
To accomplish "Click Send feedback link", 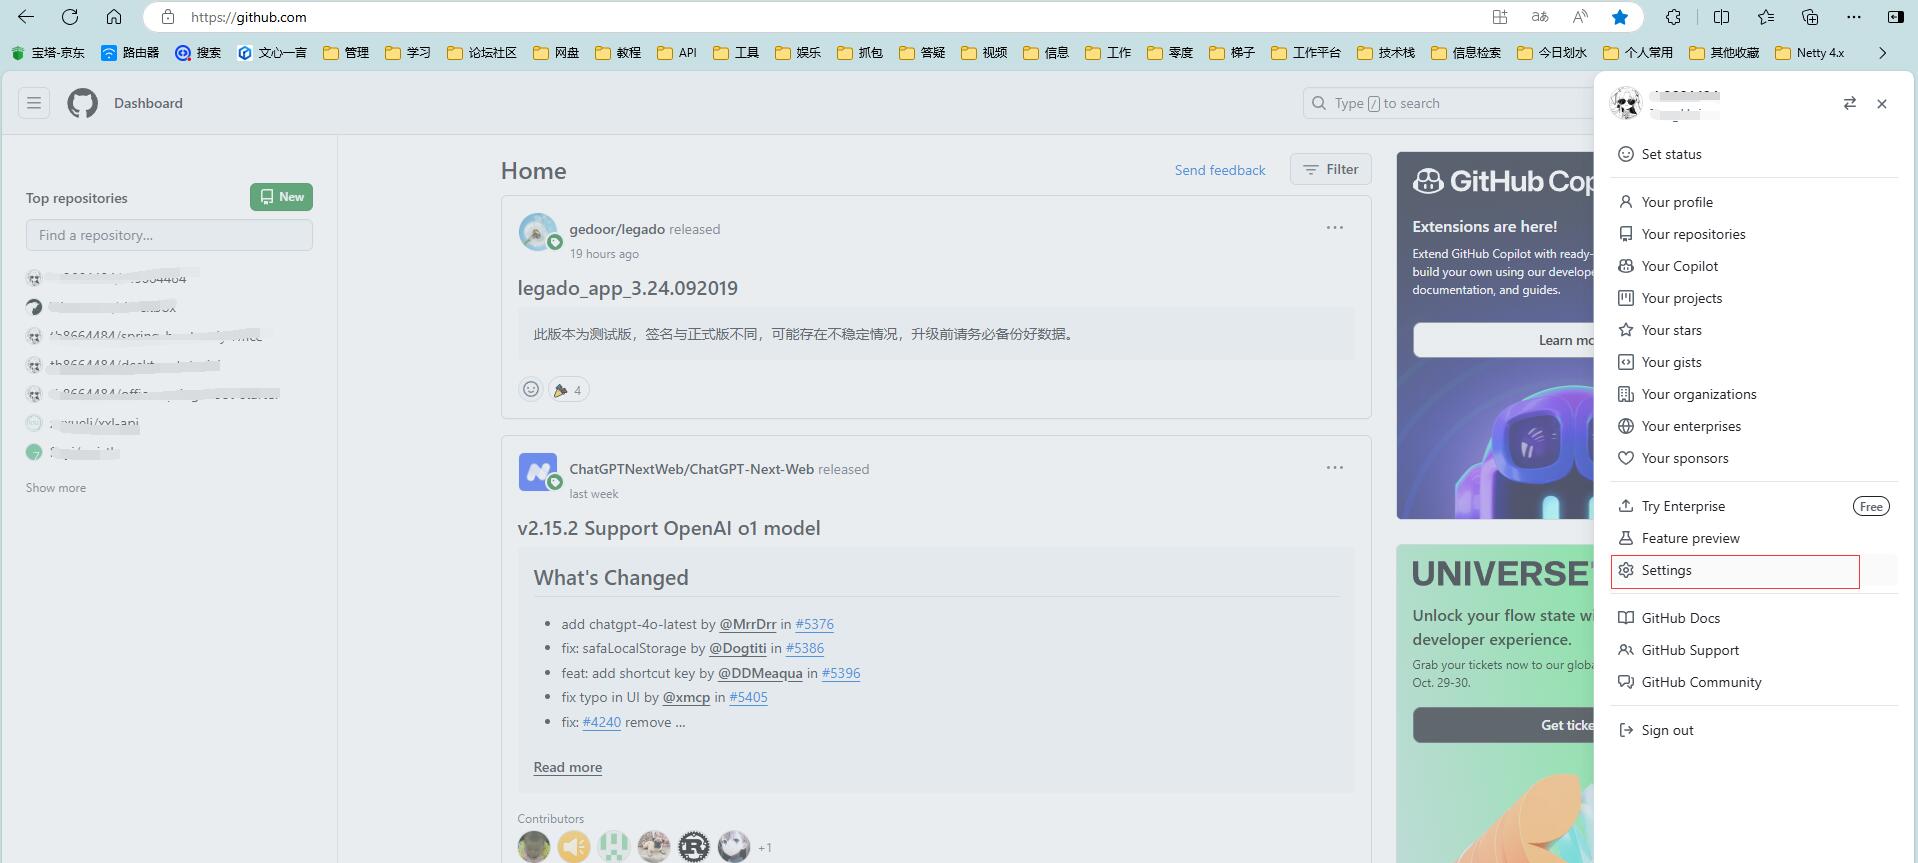I will coord(1220,170).
